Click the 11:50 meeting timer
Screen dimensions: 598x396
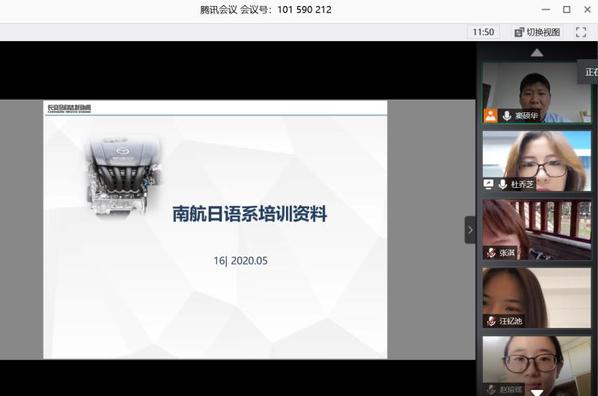coord(483,32)
